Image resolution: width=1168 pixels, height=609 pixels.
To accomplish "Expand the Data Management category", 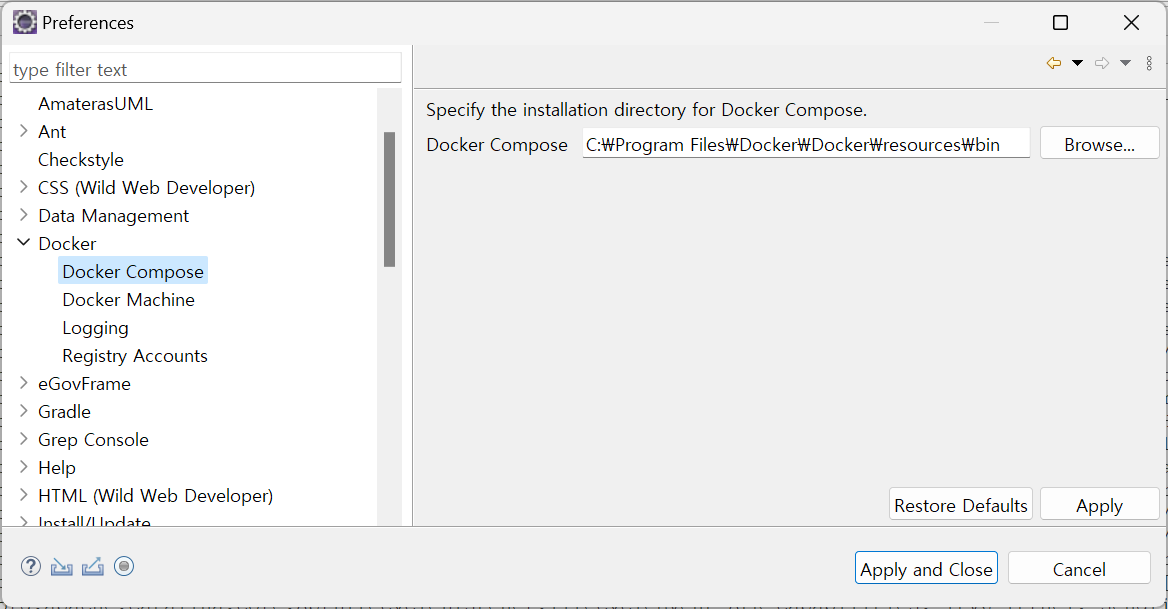I will [x=24, y=215].
